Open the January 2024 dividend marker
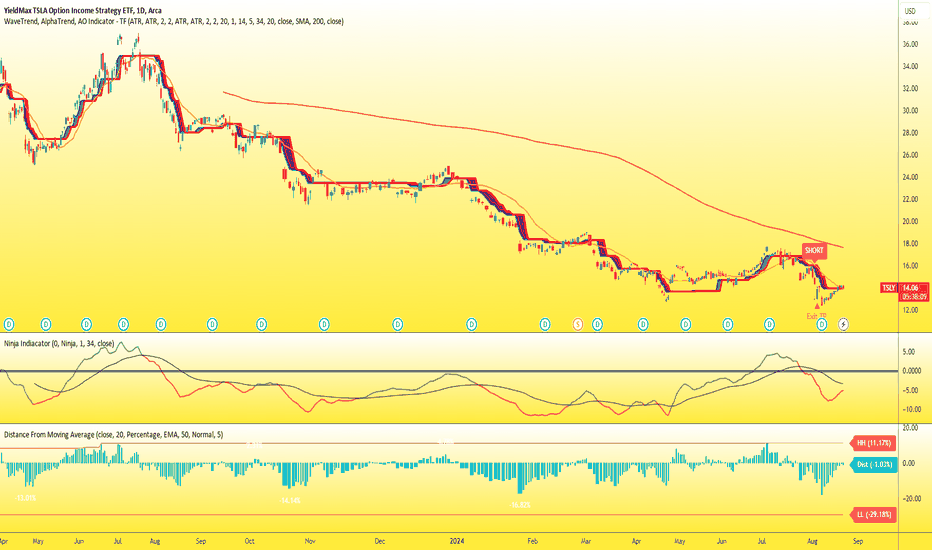Image resolution: width=932 pixels, height=550 pixels. (x=471, y=325)
